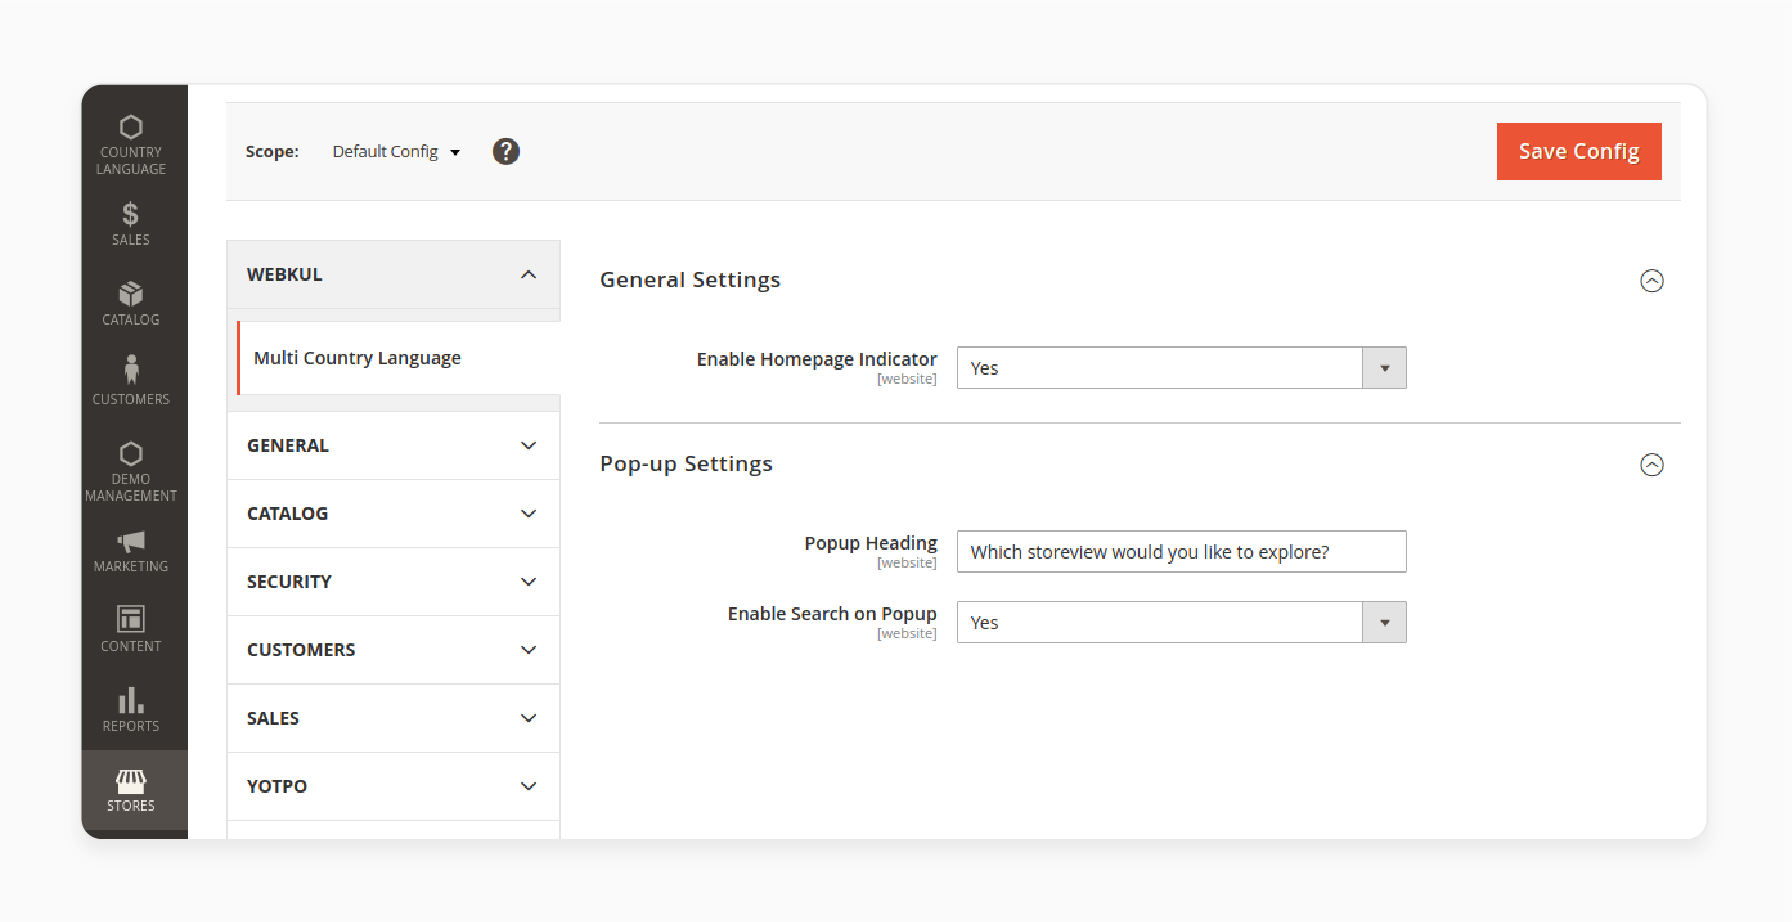The image size is (1792, 922).
Task: Expand the YOTPO configuration tab
Action: [x=393, y=787]
